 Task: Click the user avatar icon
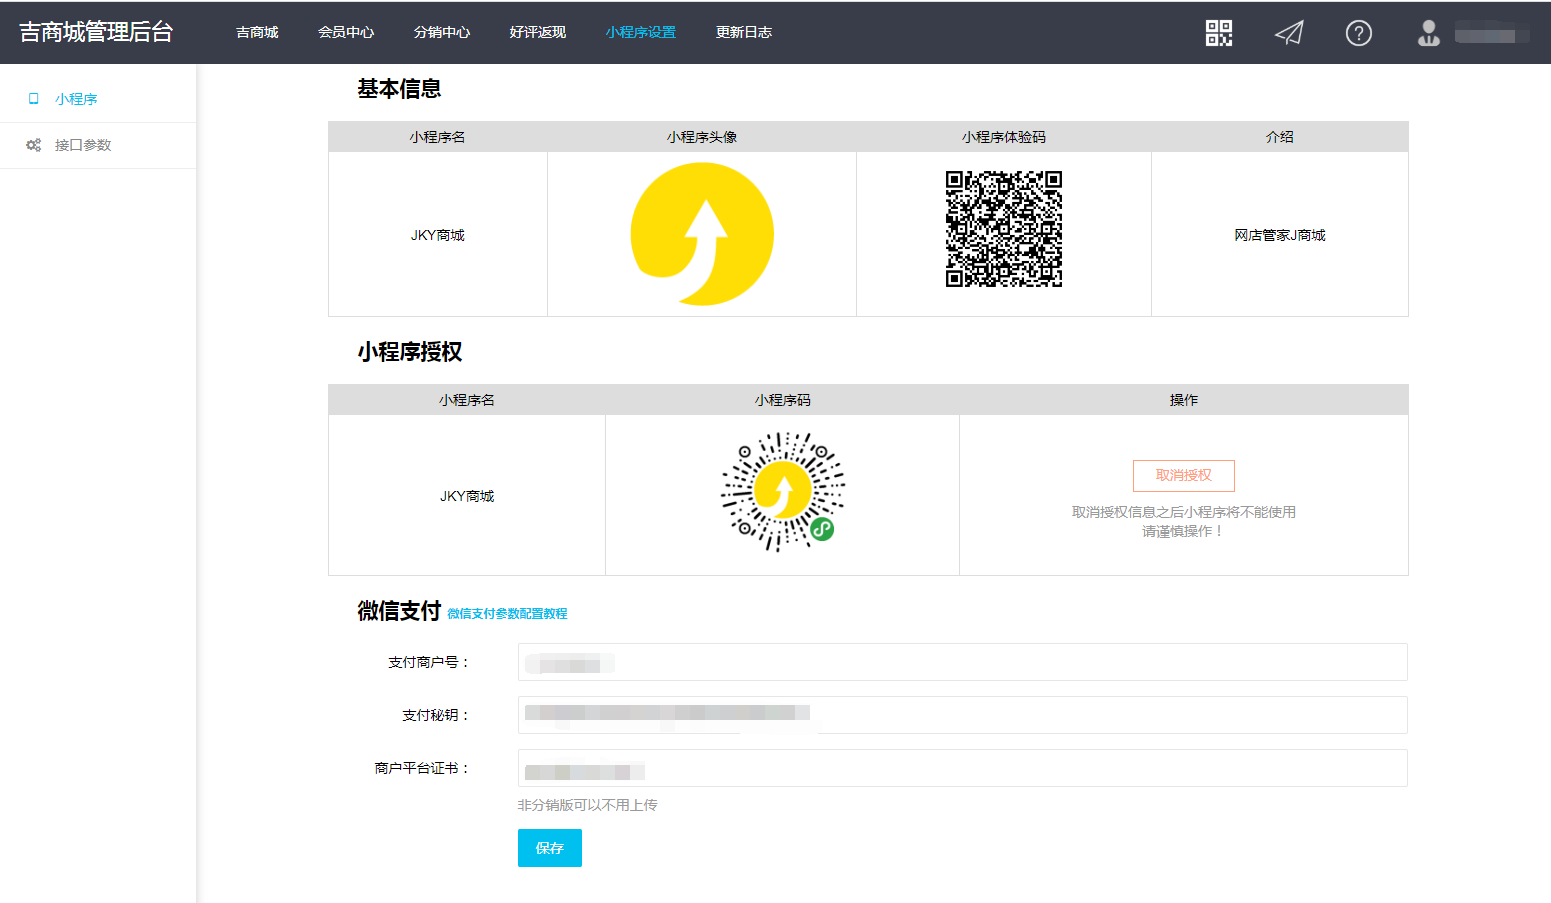(x=1429, y=33)
